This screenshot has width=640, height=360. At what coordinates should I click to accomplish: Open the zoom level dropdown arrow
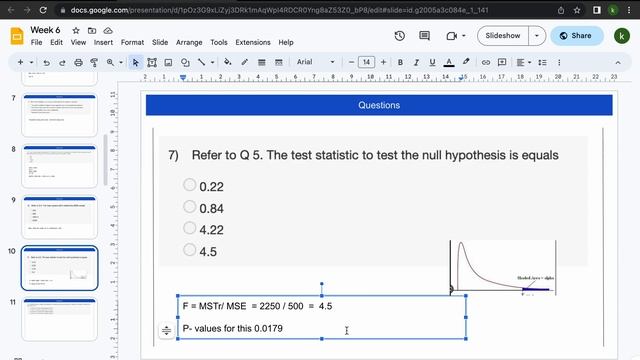121,62
